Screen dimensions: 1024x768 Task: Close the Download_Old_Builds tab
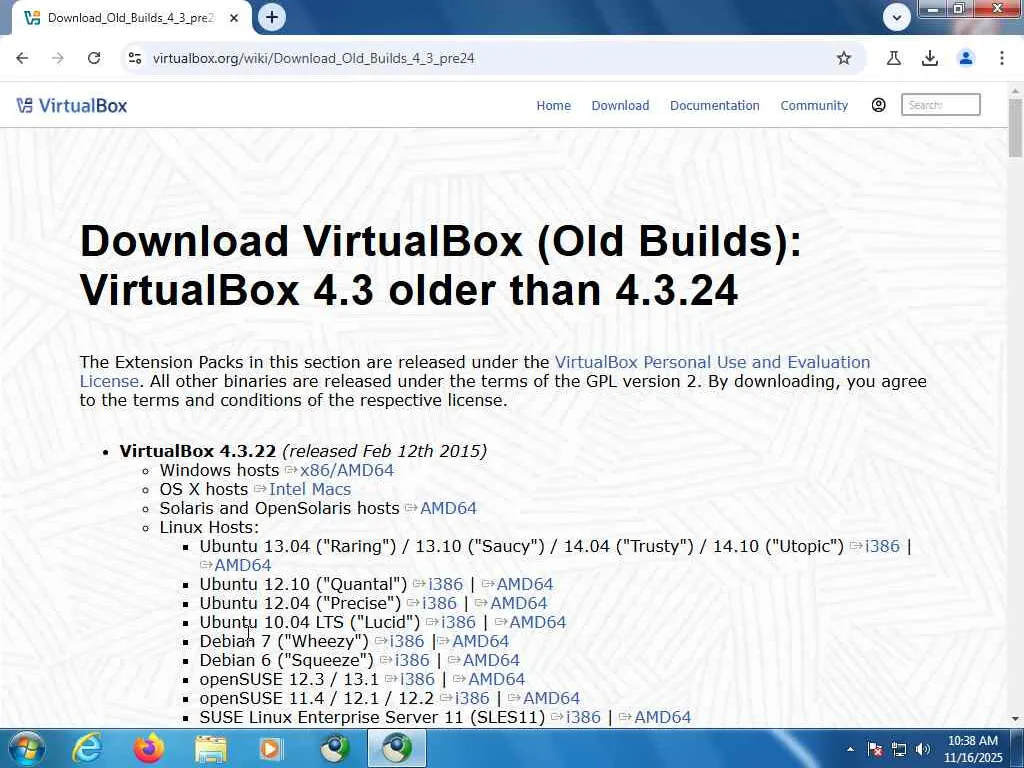(234, 18)
